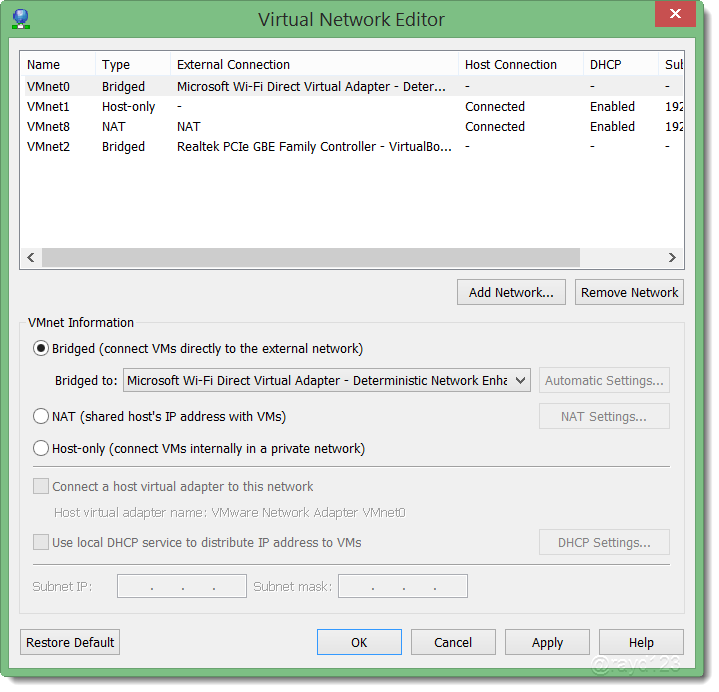Sort by the Name column header
Image resolution: width=719 pixels, height=692 pixels.
58,65
